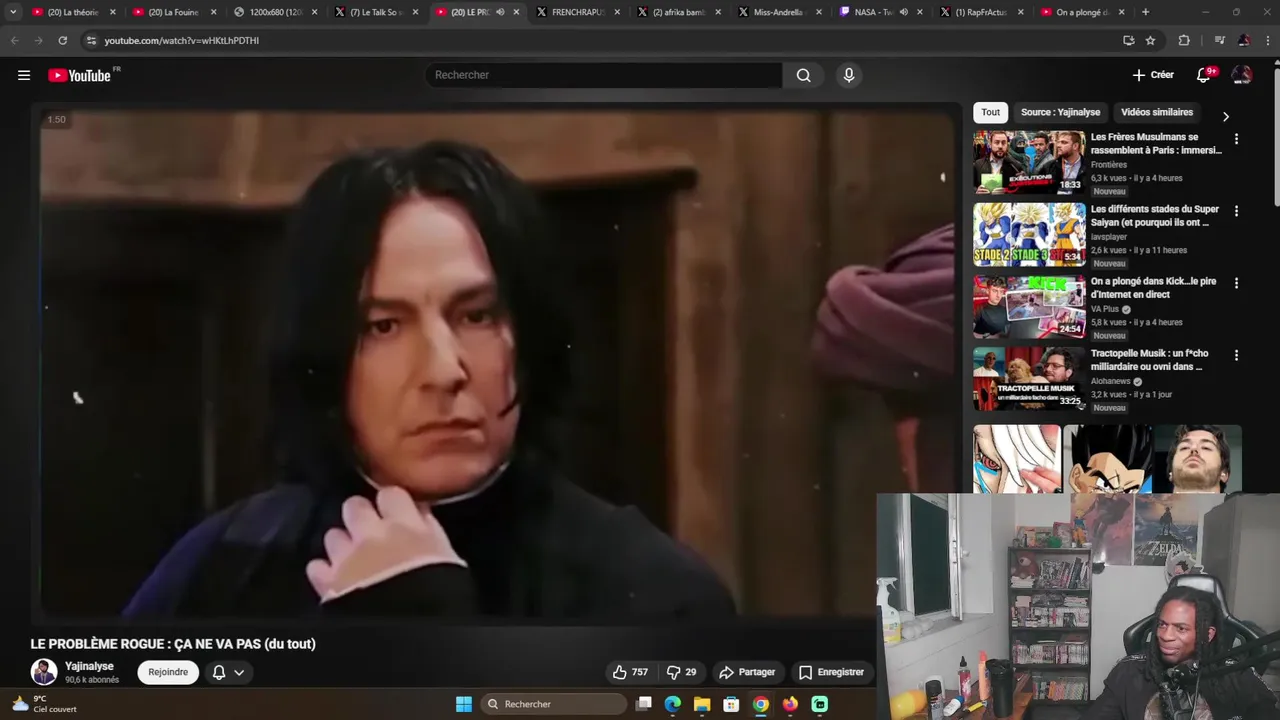Click the address bar URL

(182, 40)
